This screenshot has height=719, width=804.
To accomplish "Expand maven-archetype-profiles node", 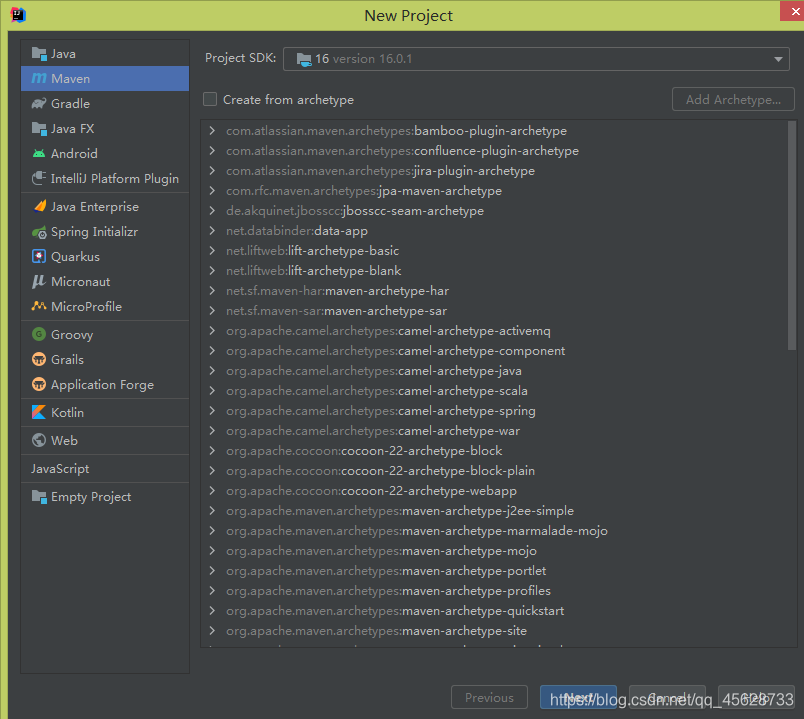I will point(212,591).
